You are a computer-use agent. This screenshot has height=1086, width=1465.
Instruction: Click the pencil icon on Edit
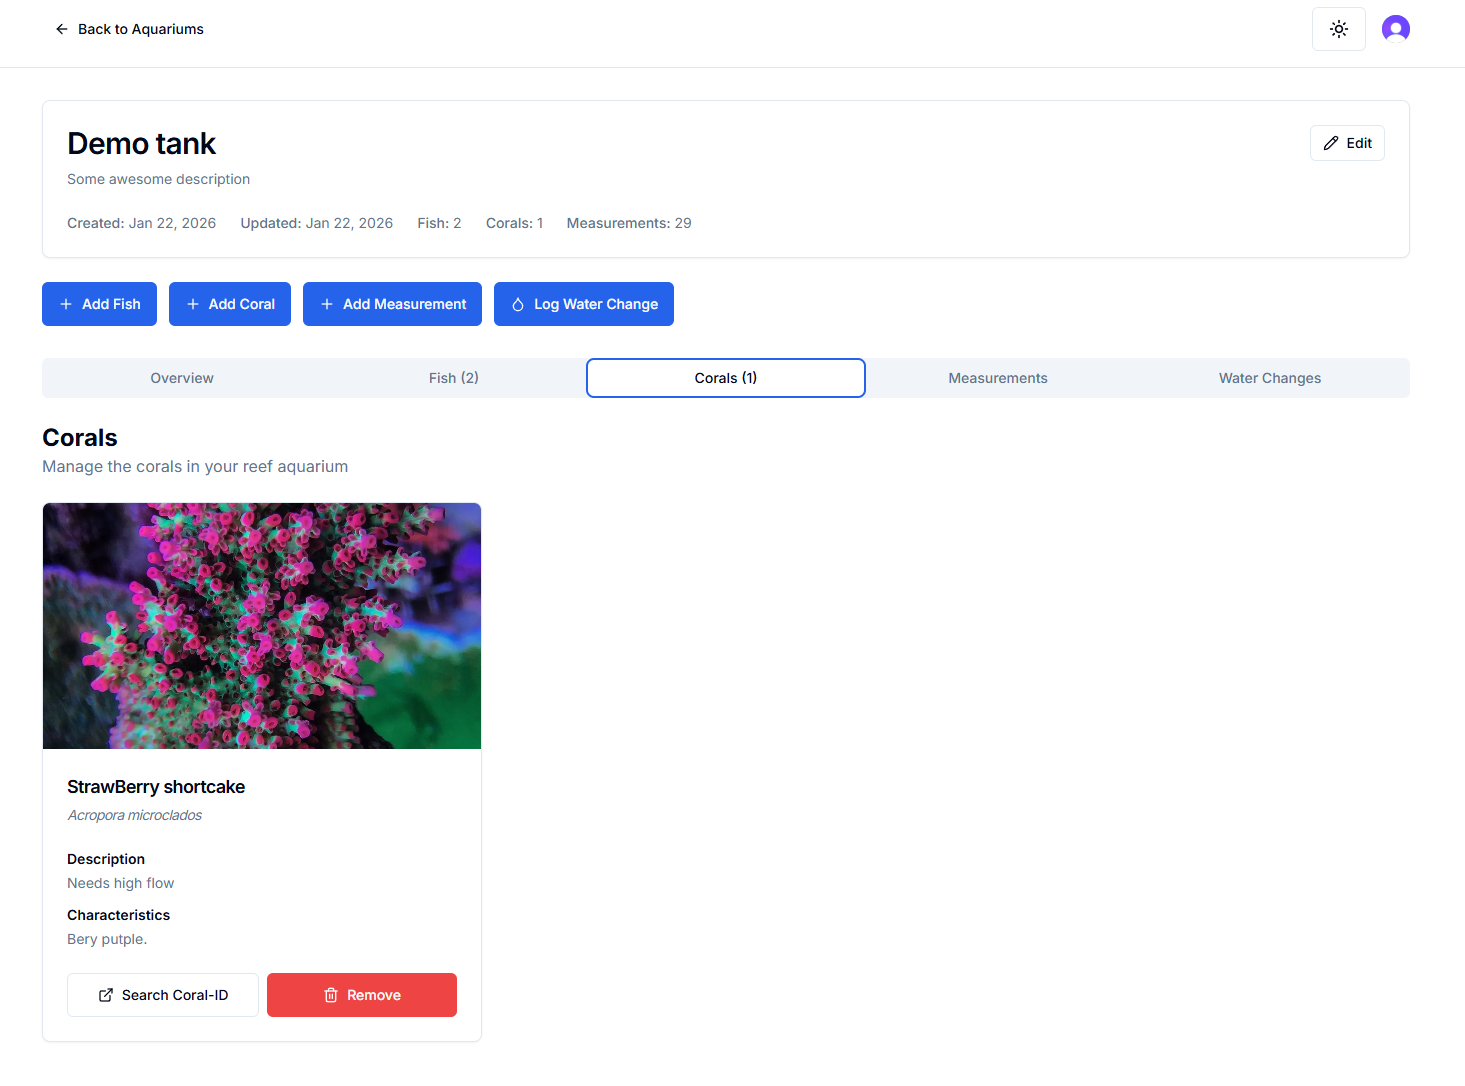tap(1330, 143)
